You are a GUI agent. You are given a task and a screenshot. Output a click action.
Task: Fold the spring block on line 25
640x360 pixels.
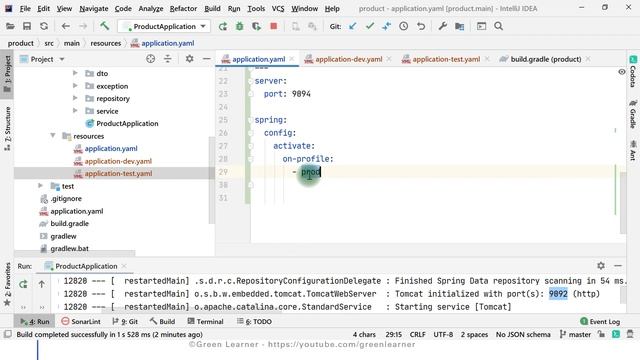pos(251,120)
